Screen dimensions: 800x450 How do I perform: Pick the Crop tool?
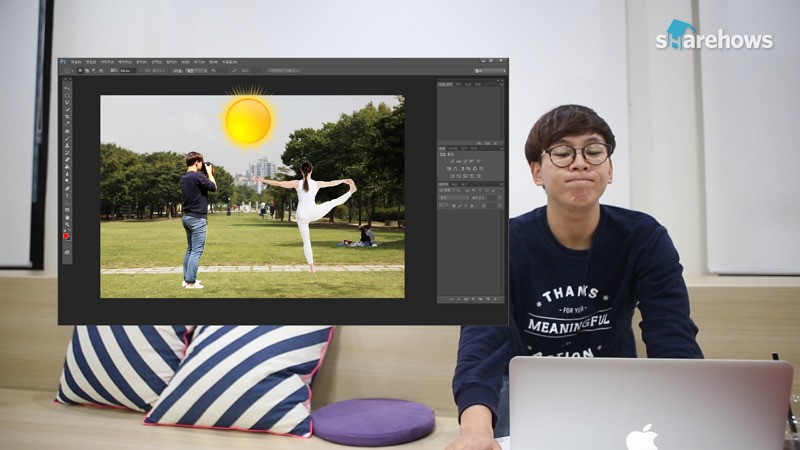(x=67, y=116)
